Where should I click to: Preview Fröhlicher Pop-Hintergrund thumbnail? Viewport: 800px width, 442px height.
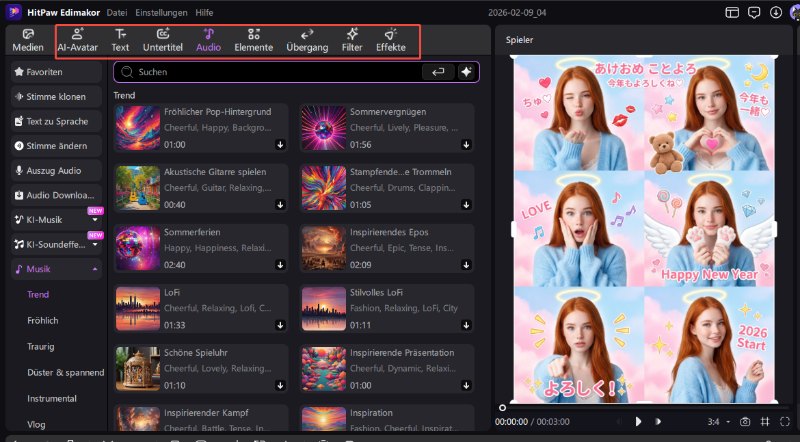click(138, 128)
